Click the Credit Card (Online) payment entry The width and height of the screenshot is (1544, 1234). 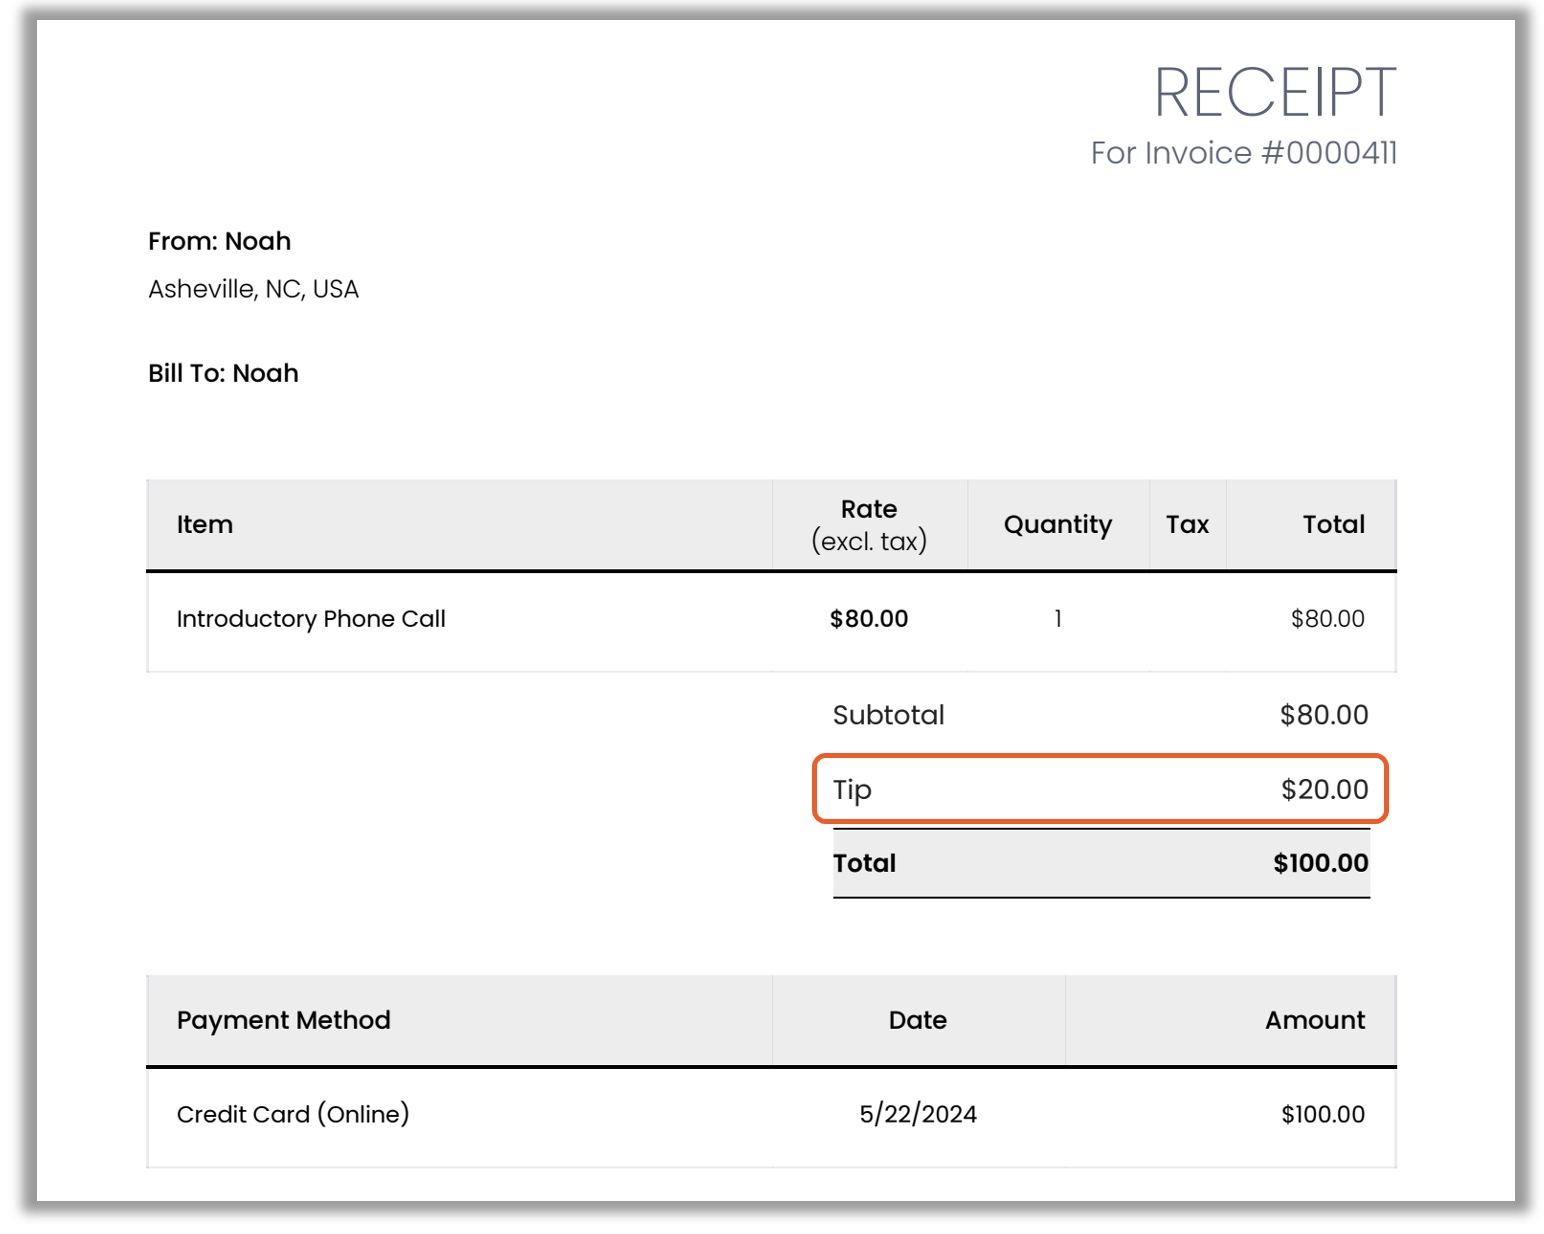[x=293, y=1114]
